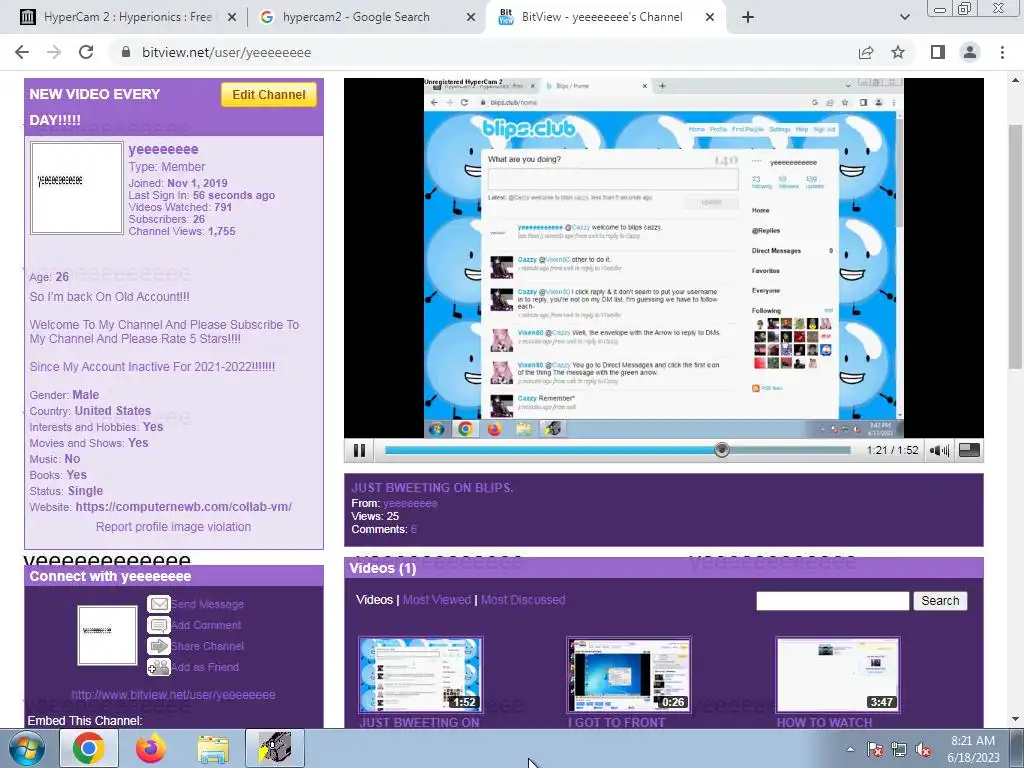Expand the tab search dropdown
Viewport: 1024px width, 768px height.
904,17
